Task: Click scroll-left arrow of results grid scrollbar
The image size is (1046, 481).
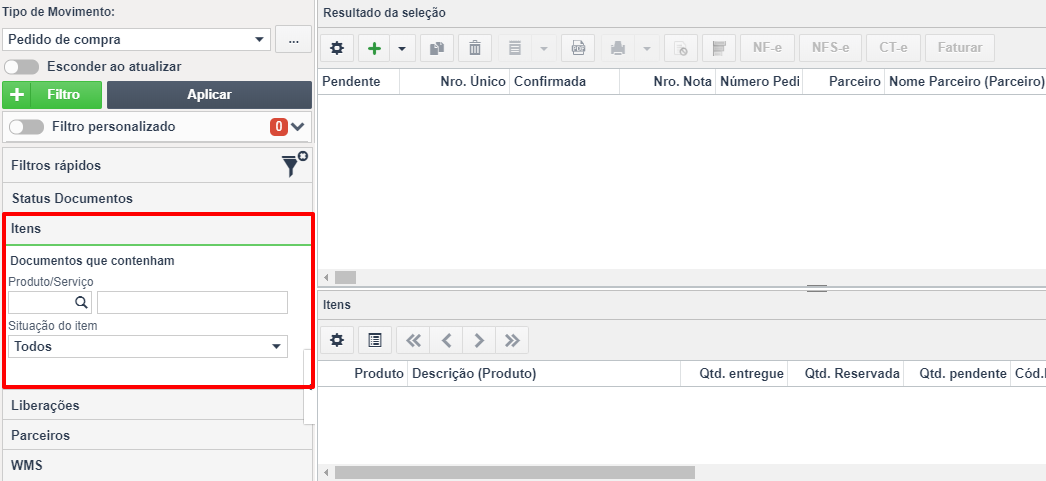Action: (326, 277)
